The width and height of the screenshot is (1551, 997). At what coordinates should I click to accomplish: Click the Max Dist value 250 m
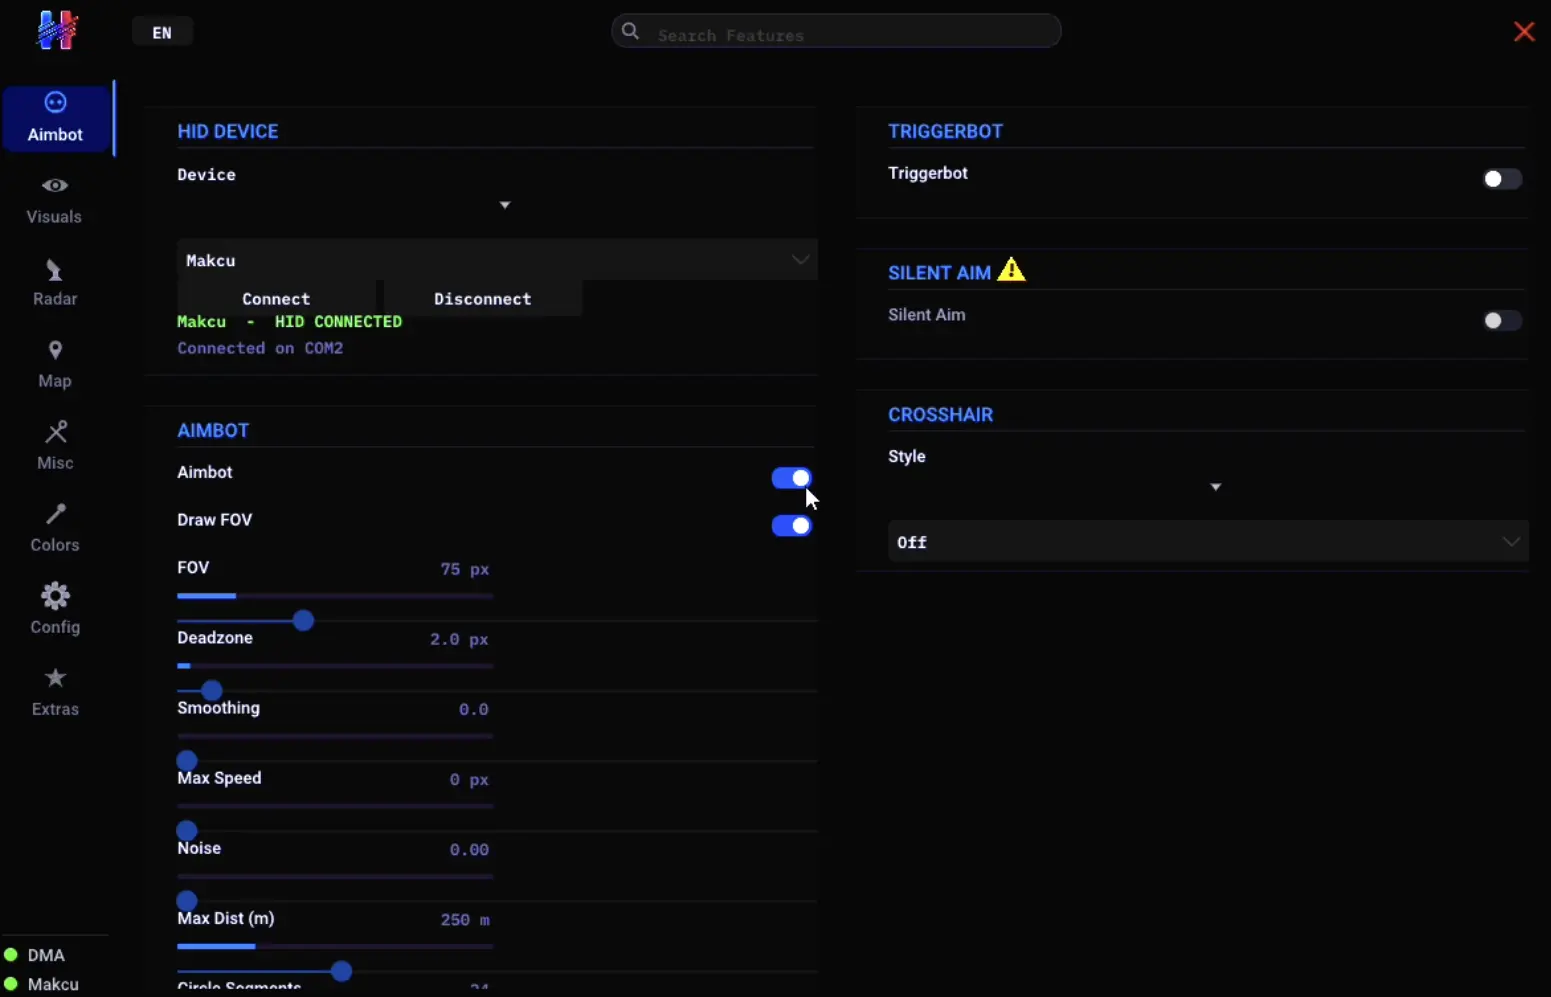[x=465, y=920]
